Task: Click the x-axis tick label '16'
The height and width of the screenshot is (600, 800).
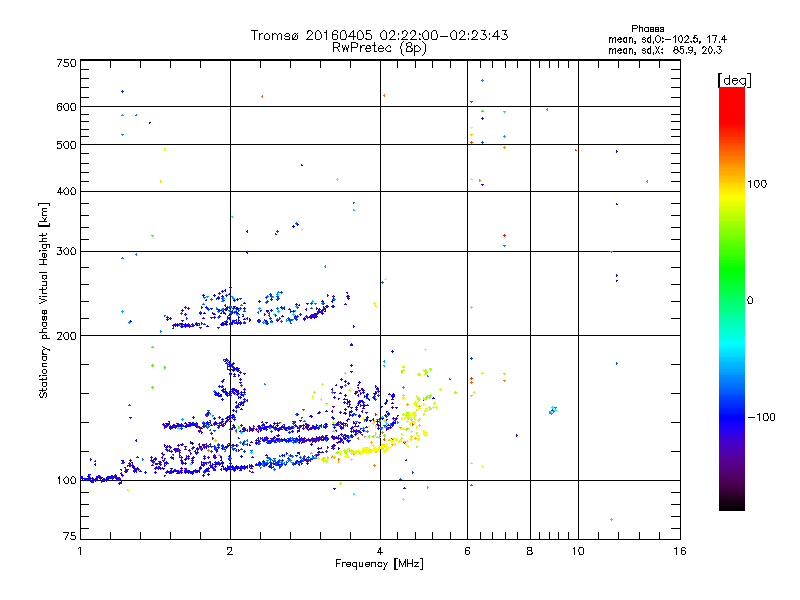Action: [x=680, y=551]
